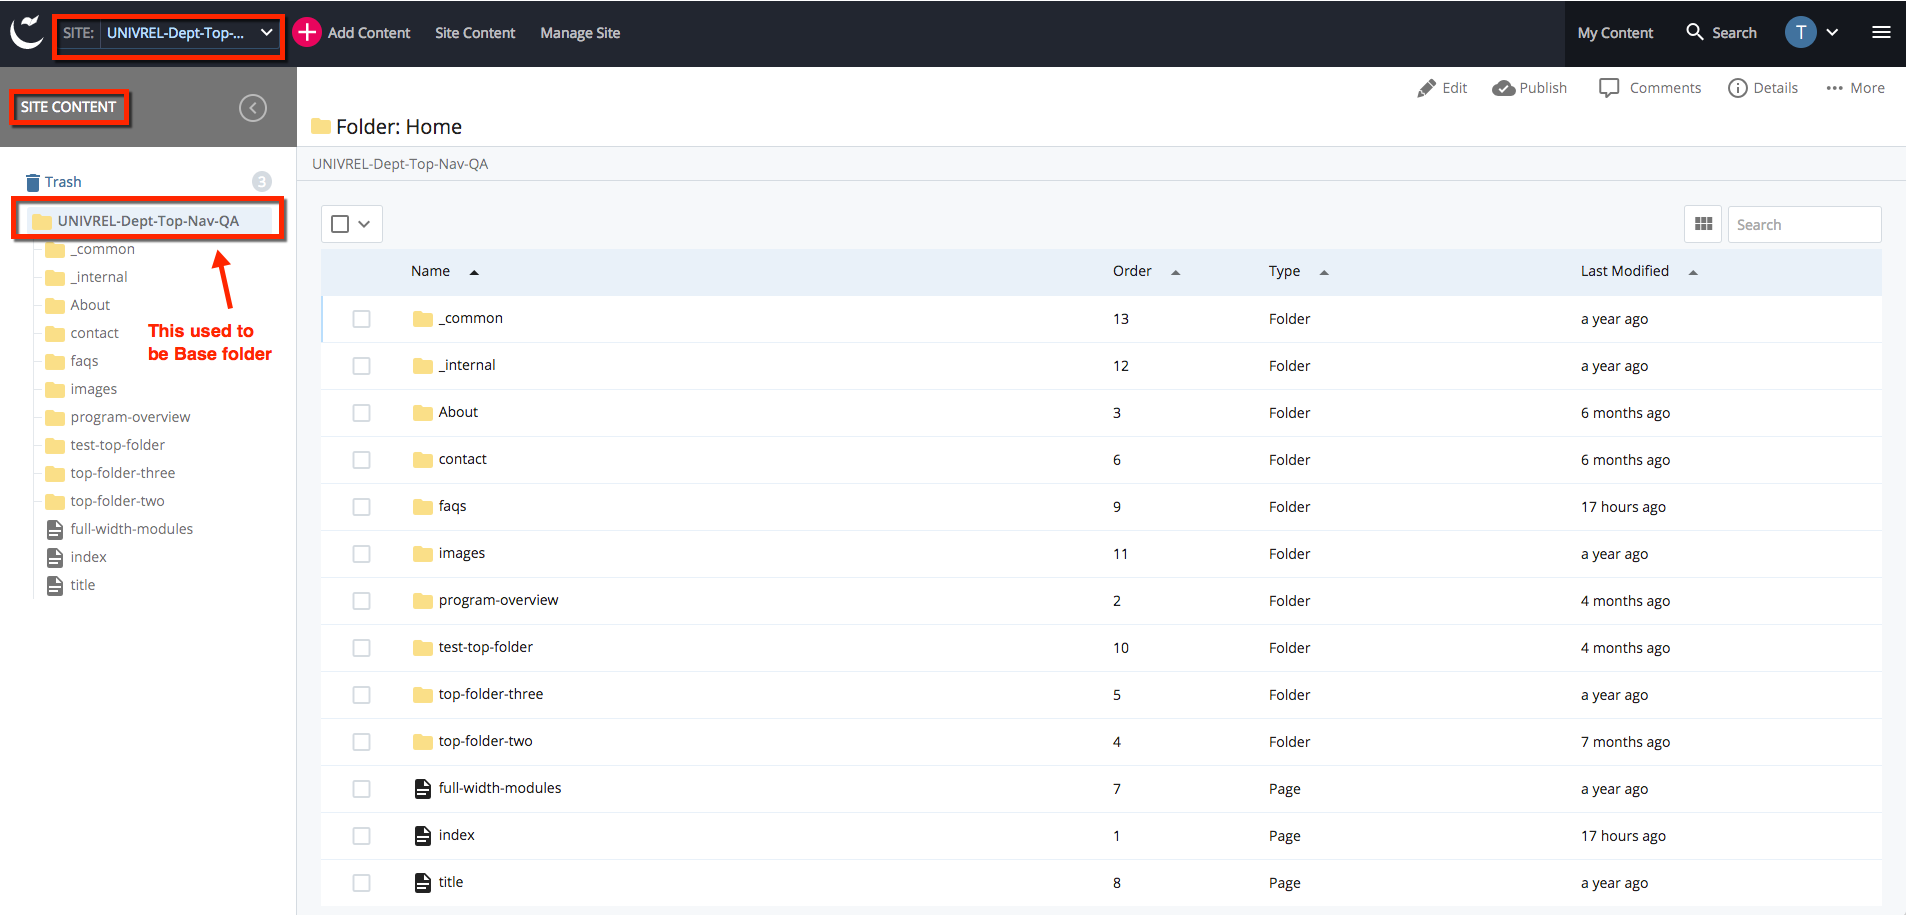Check the images row checkbox
This screenshot has height=916, width=1907.
click(x=361, y=554)
